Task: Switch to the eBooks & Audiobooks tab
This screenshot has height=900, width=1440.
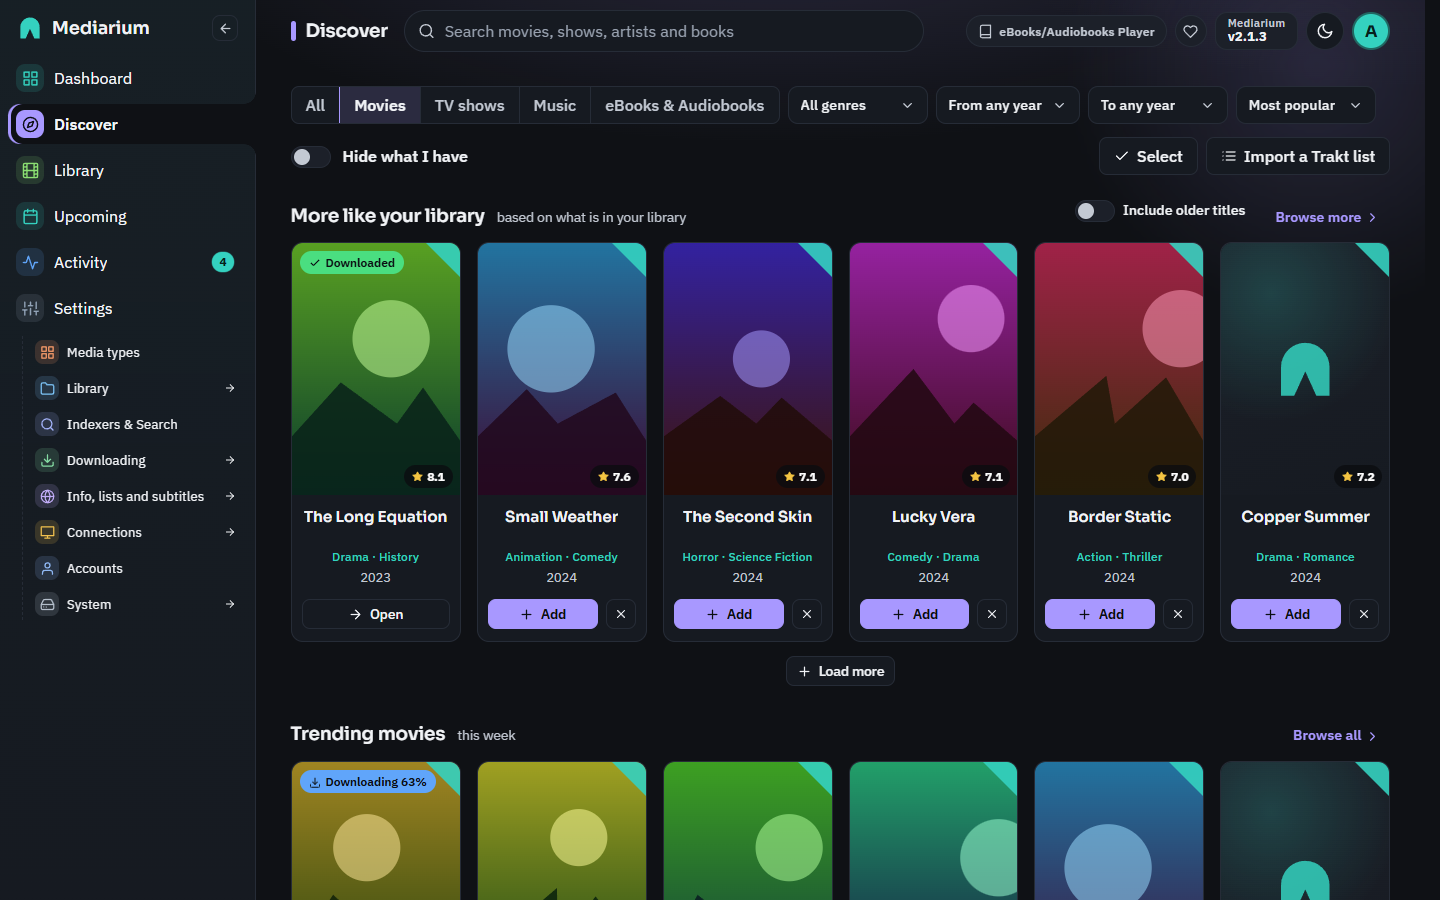Action: click(x=684, y=105)
